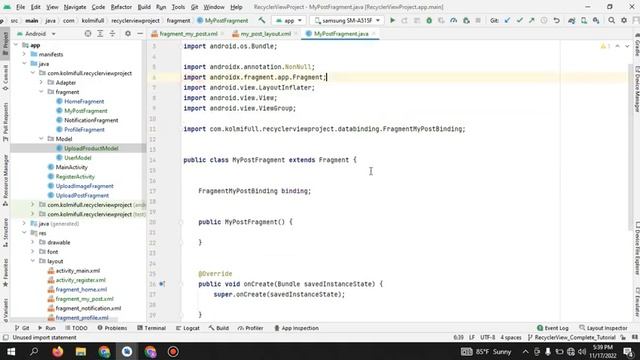Open the Tools menu

(178, 7)
